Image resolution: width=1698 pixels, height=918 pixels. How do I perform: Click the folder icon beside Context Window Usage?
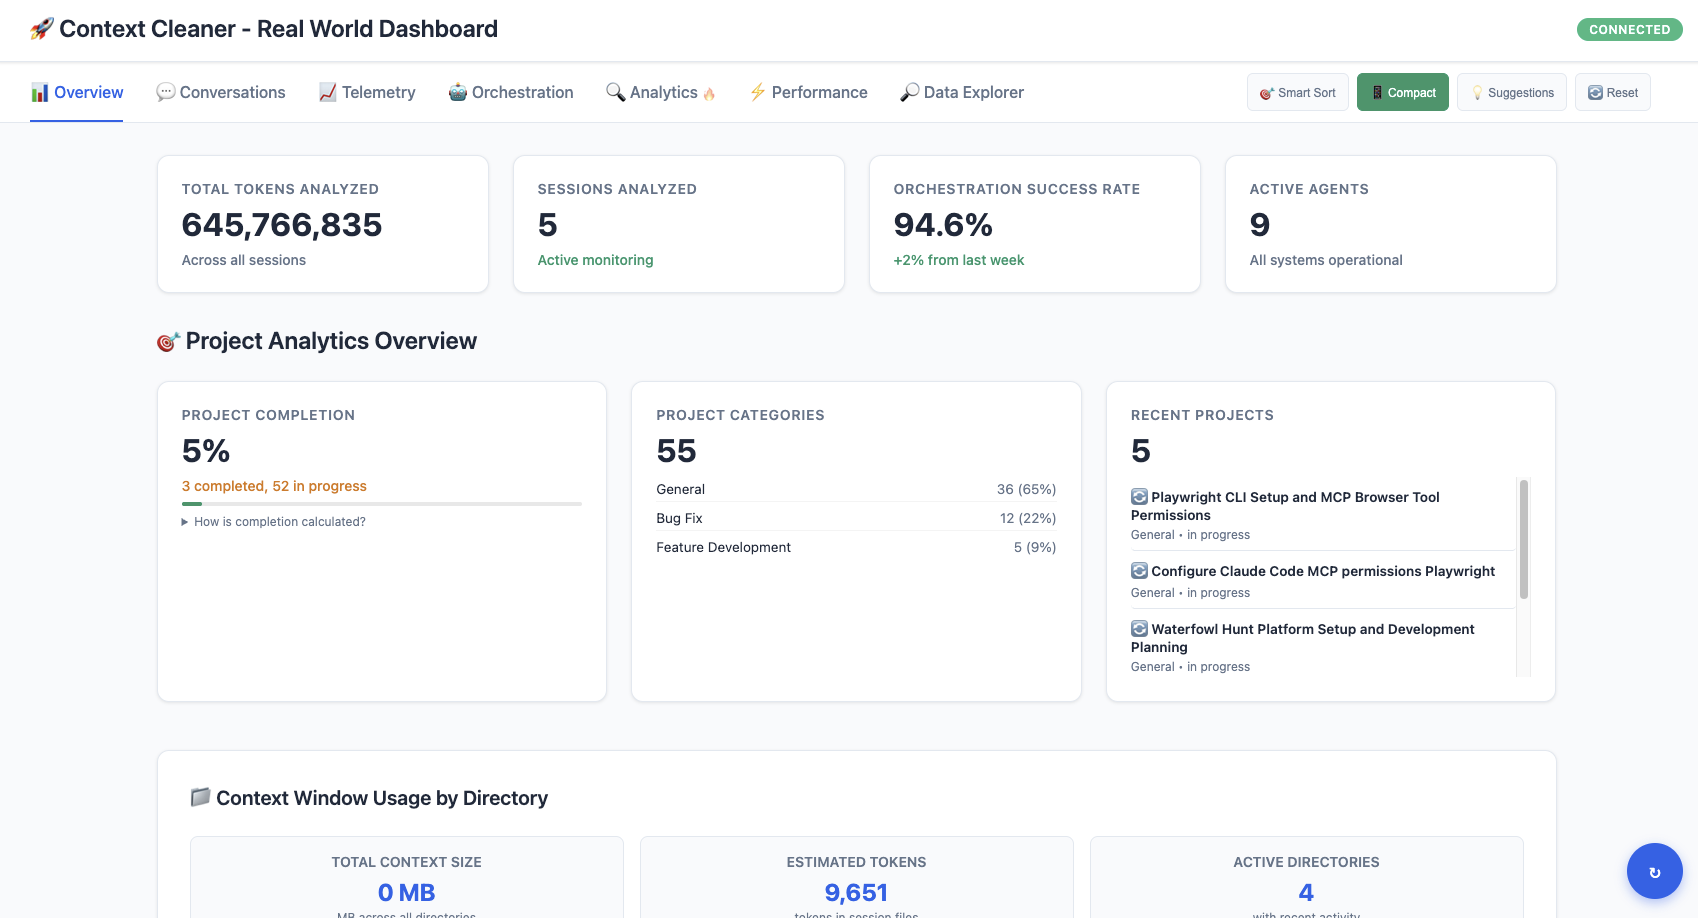click(200, 797)
